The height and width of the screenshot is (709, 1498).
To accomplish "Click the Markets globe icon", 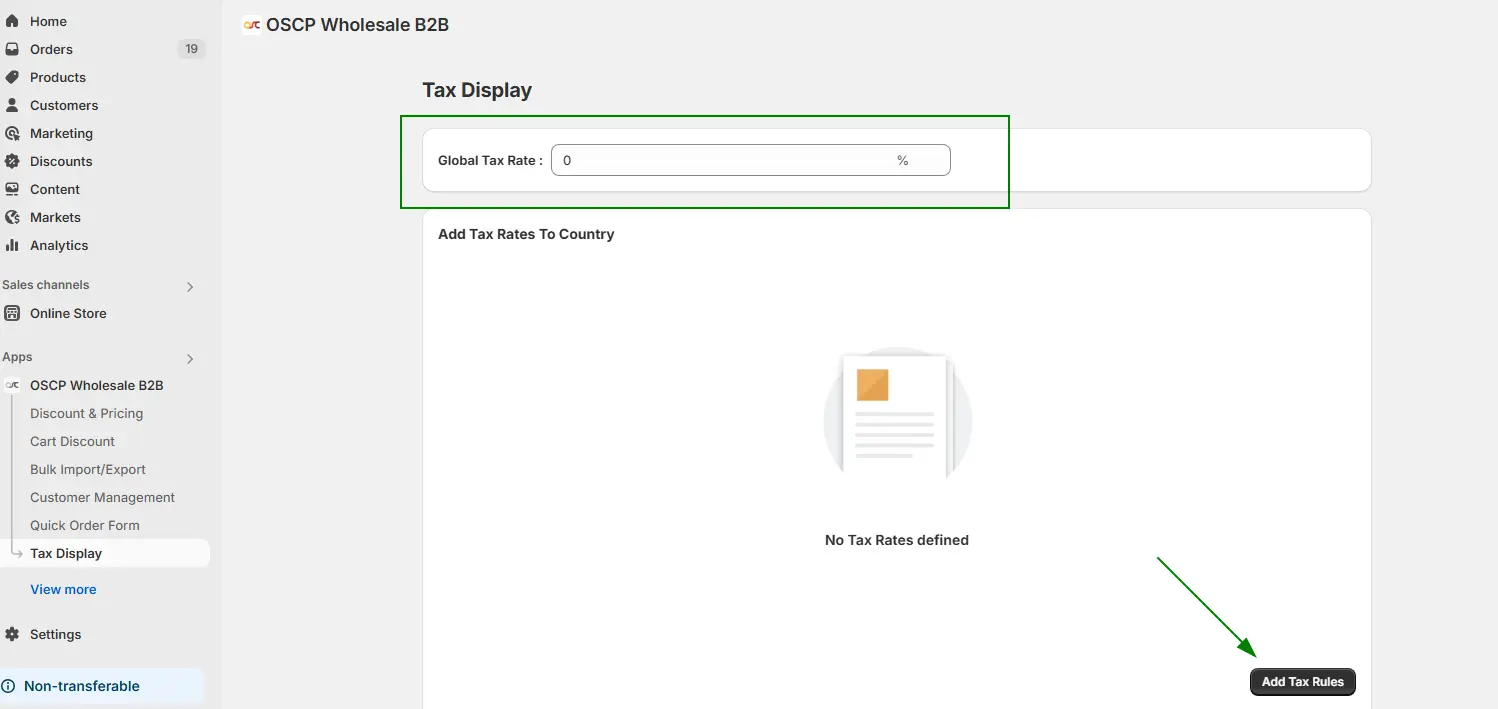I will [x=12, y=217].
